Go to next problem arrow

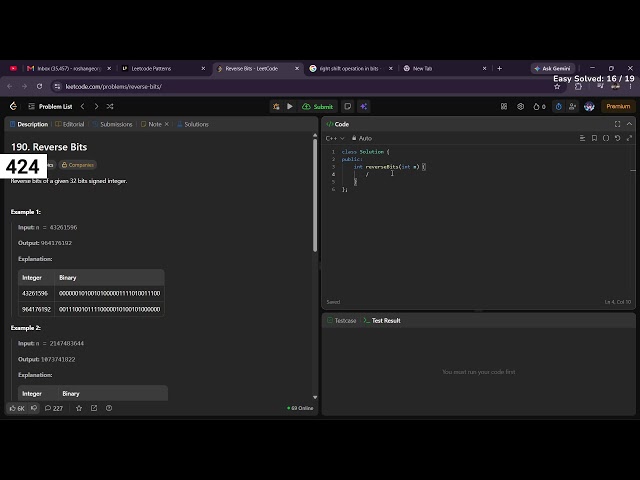pyautogui.click(x=96, y=107)
